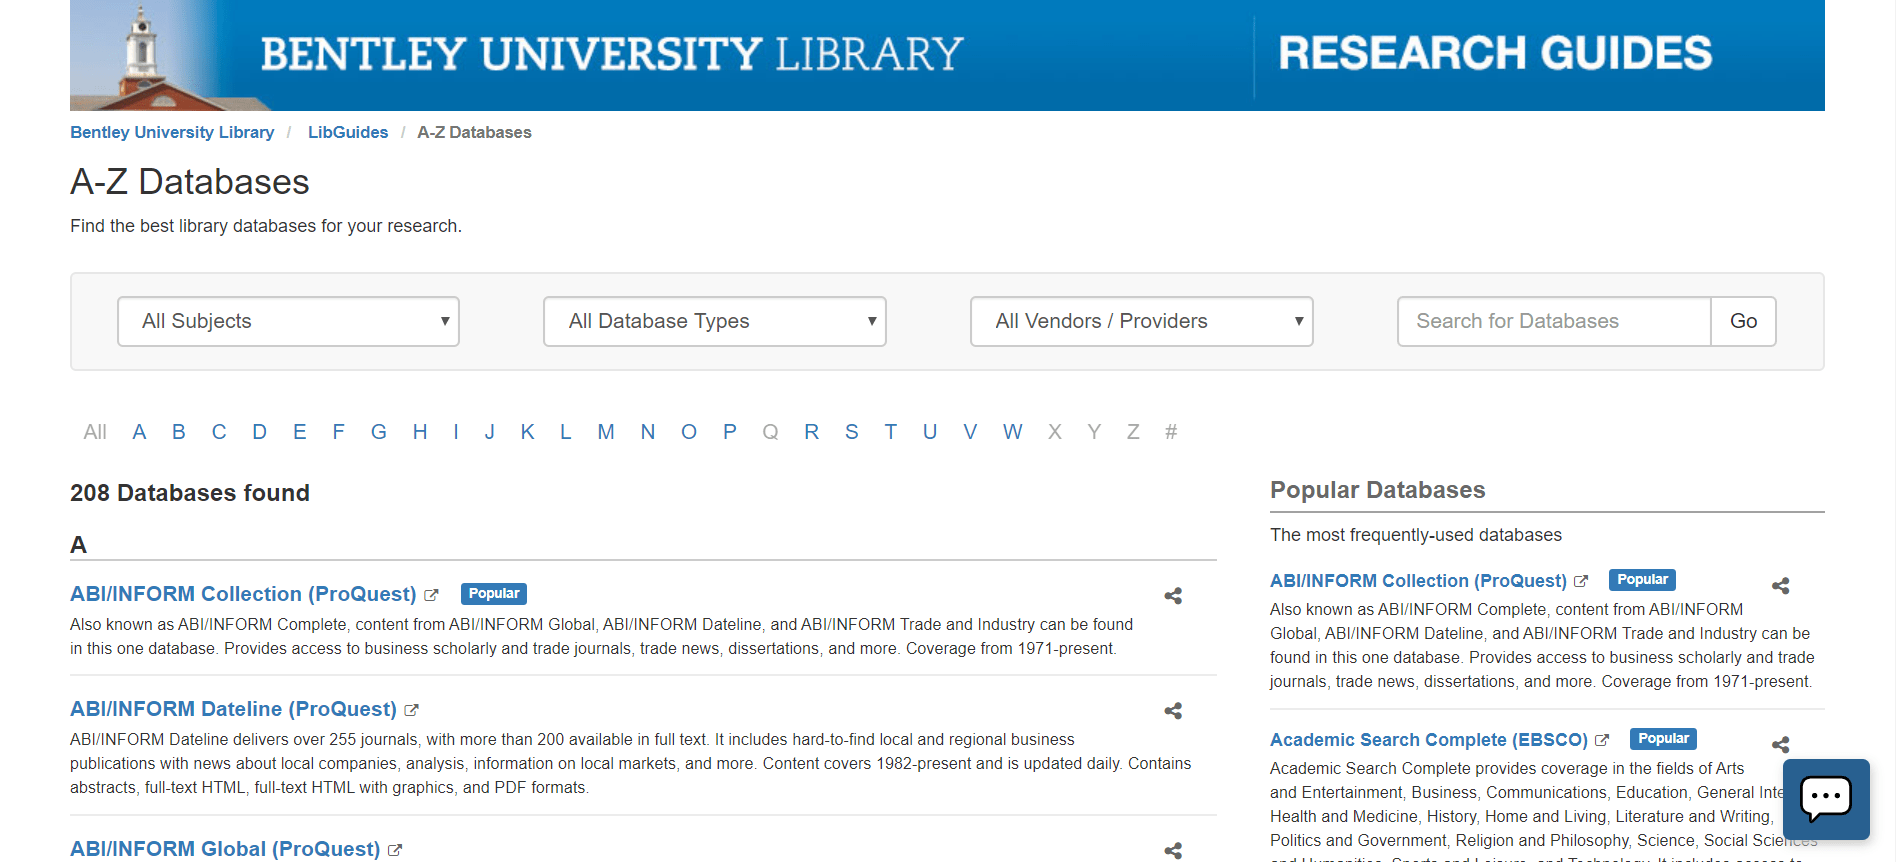Open All Vendors / Providers dropdown
Screen dimensions: 1896x862
1141,321
